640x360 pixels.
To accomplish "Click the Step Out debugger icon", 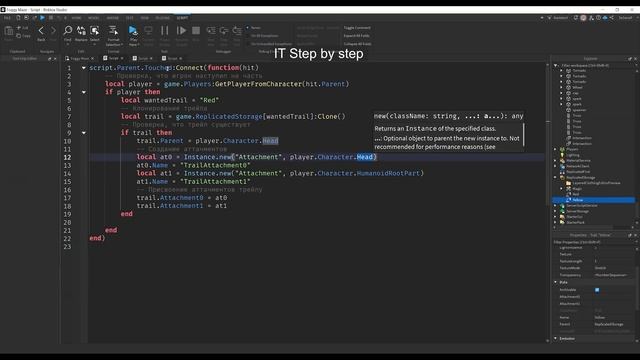I will click(x=237, y=31).
